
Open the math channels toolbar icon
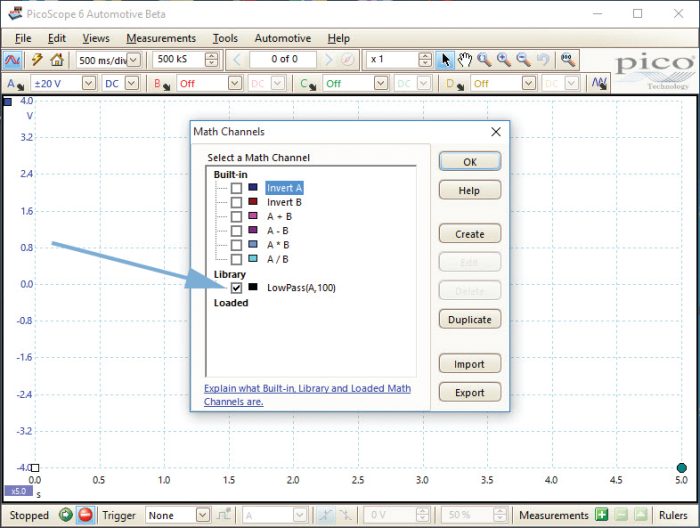pos(599,83)
